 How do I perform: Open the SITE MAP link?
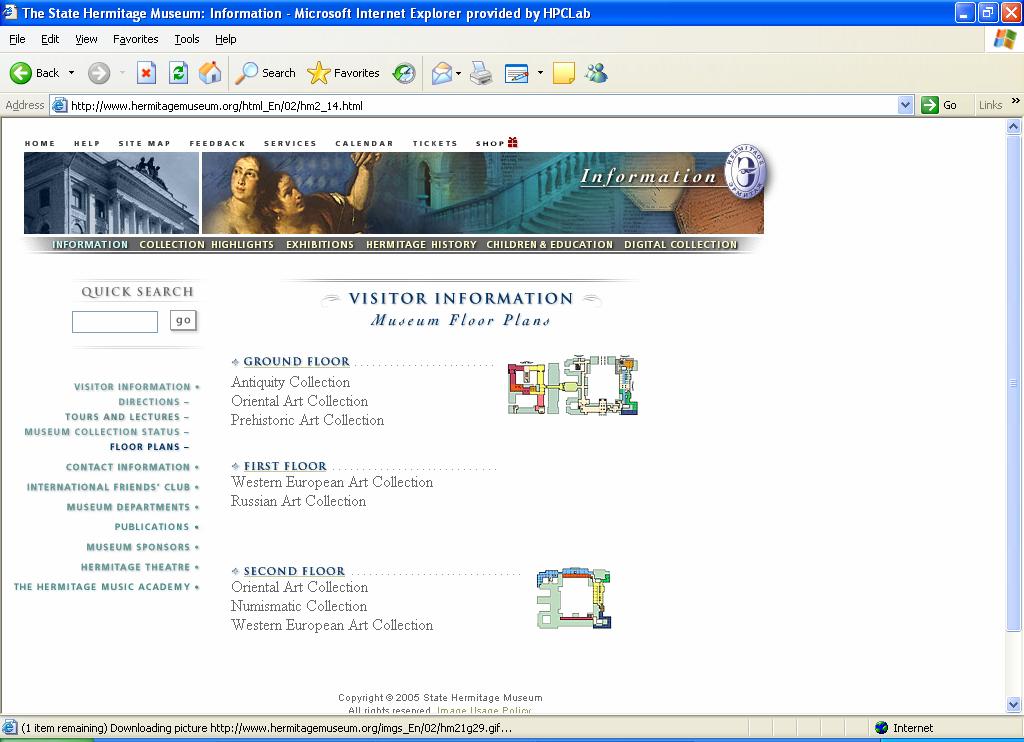point(144,143)
